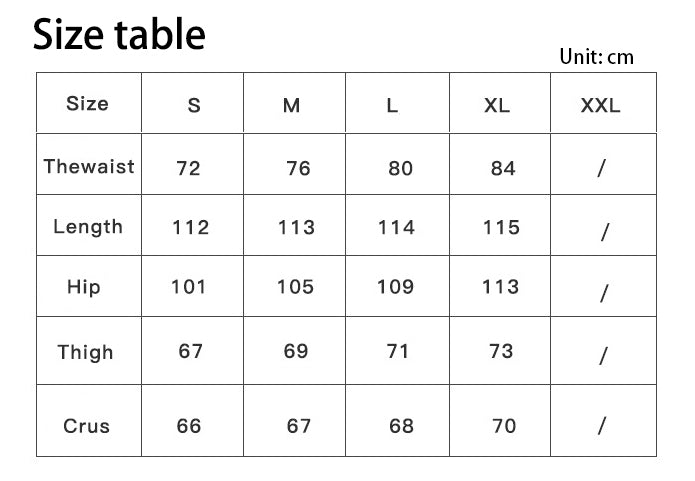
Task: Select the thigh value 73 for size XL
Action: (501, 351)
